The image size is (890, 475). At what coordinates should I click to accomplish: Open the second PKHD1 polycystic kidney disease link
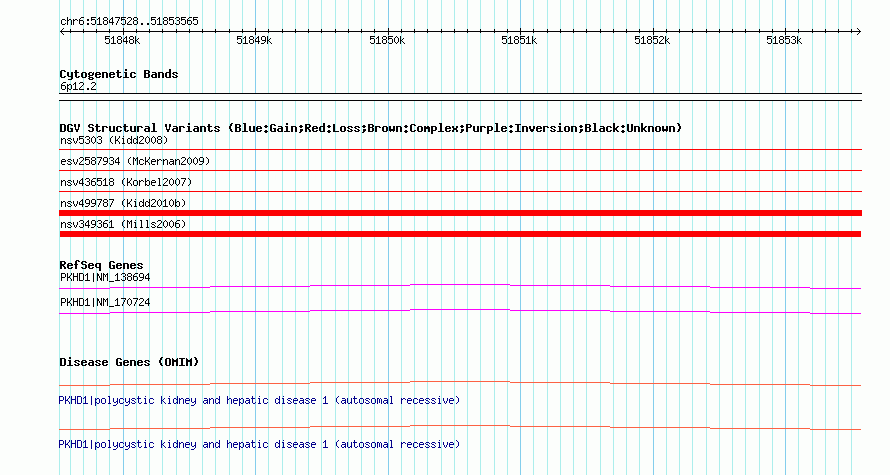coord(259,444)
